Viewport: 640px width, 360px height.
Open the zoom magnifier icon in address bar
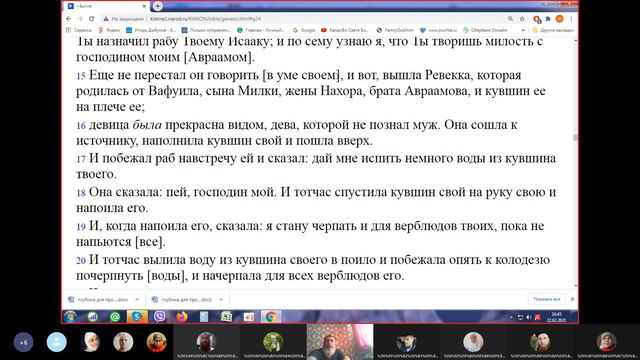(511, 19)
